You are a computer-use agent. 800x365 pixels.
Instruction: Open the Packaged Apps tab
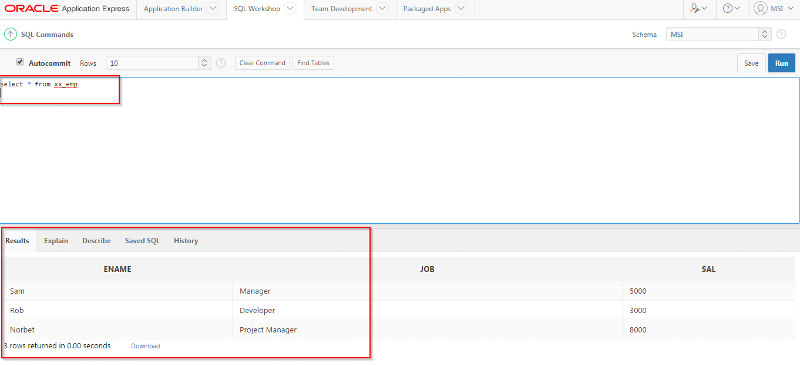click(427, 9)
